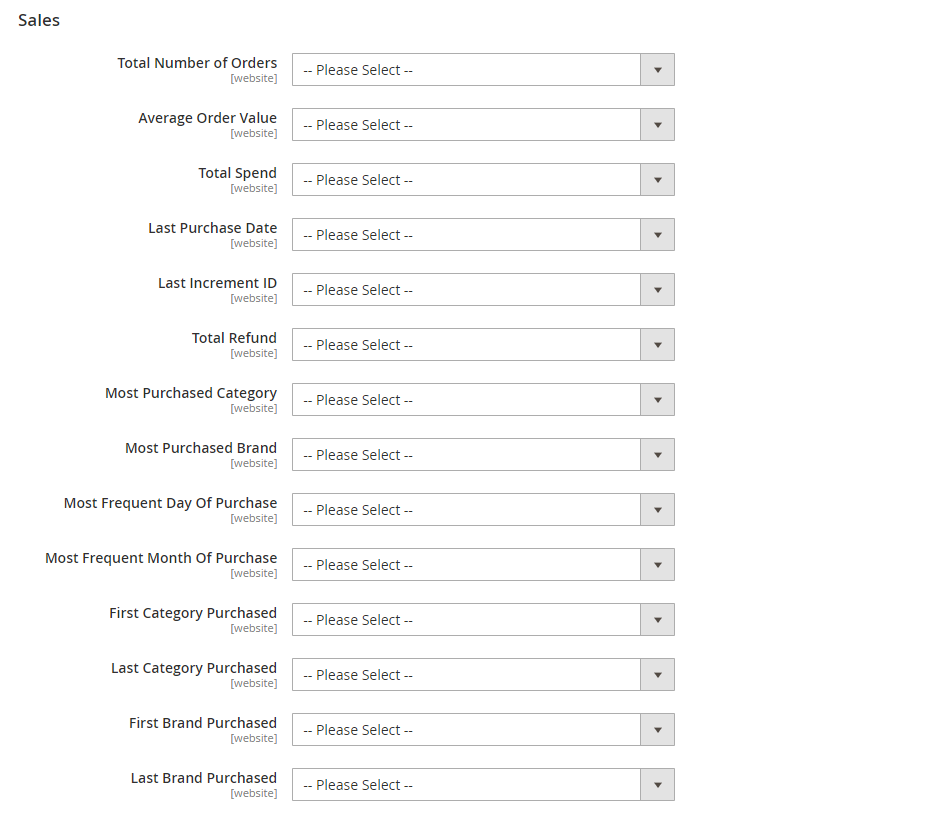The height and width of the screenshot is (821, 930).
Task: Click the Sales section heading
Action: [39, 20]
